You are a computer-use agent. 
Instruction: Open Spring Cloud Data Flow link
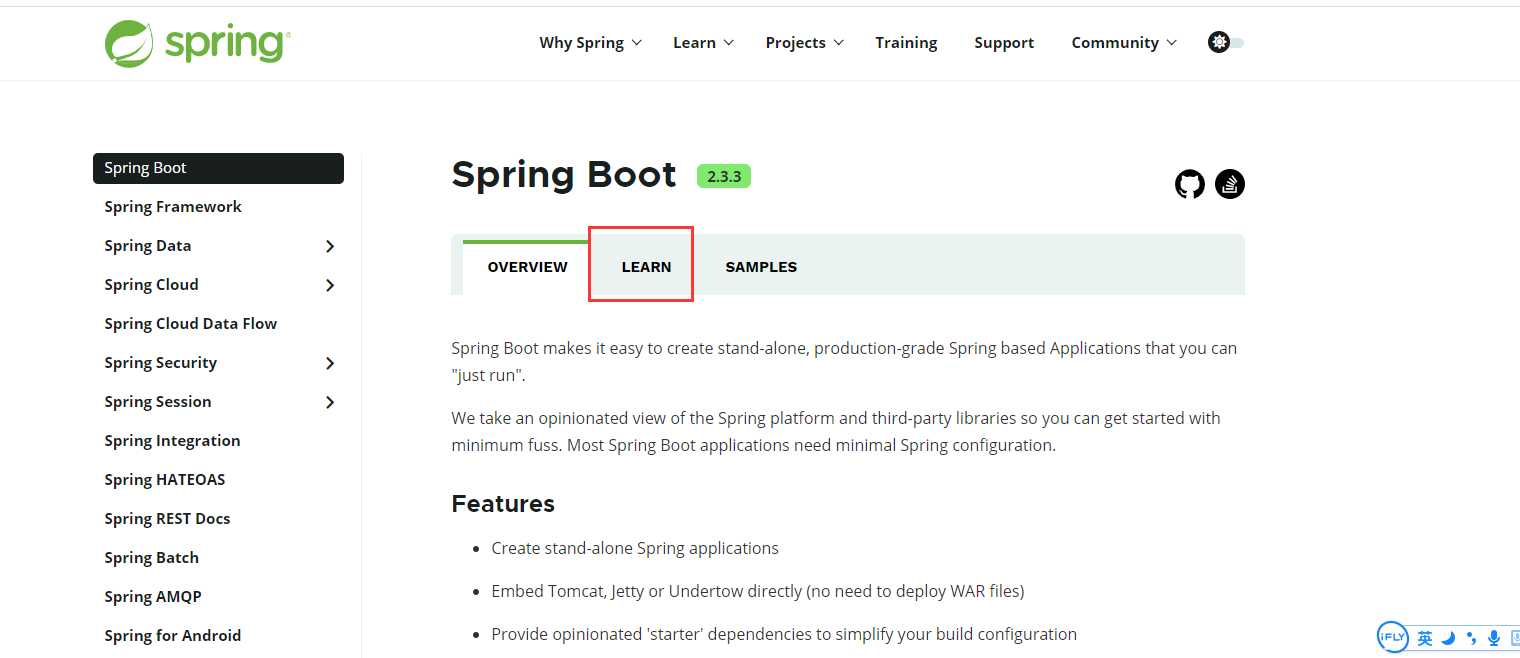pos(190,324)
